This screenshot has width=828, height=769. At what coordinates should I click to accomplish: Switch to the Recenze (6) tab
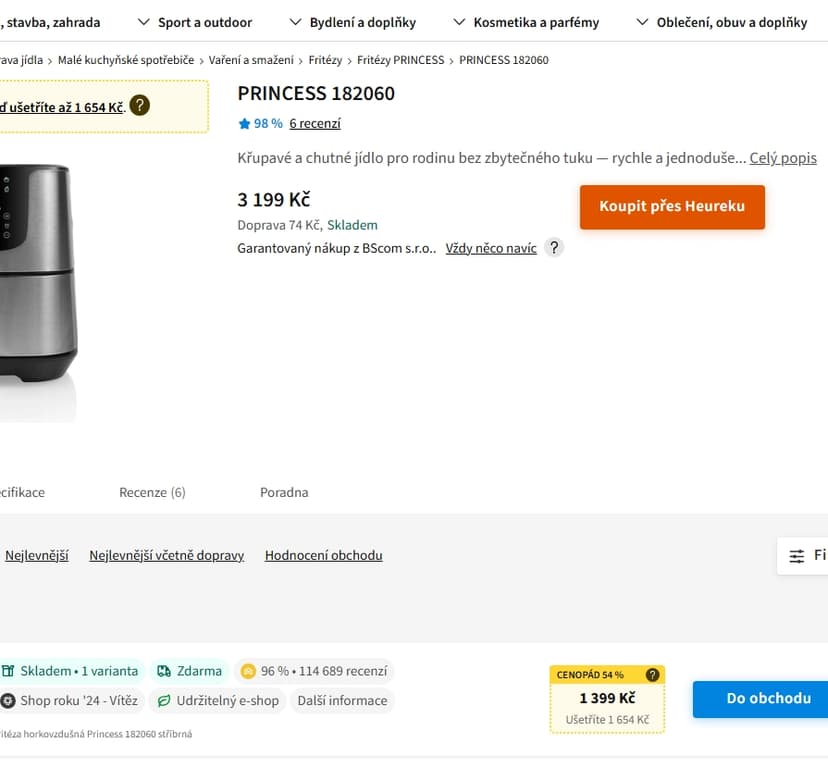pyautogui.click(x=152, y=492)
